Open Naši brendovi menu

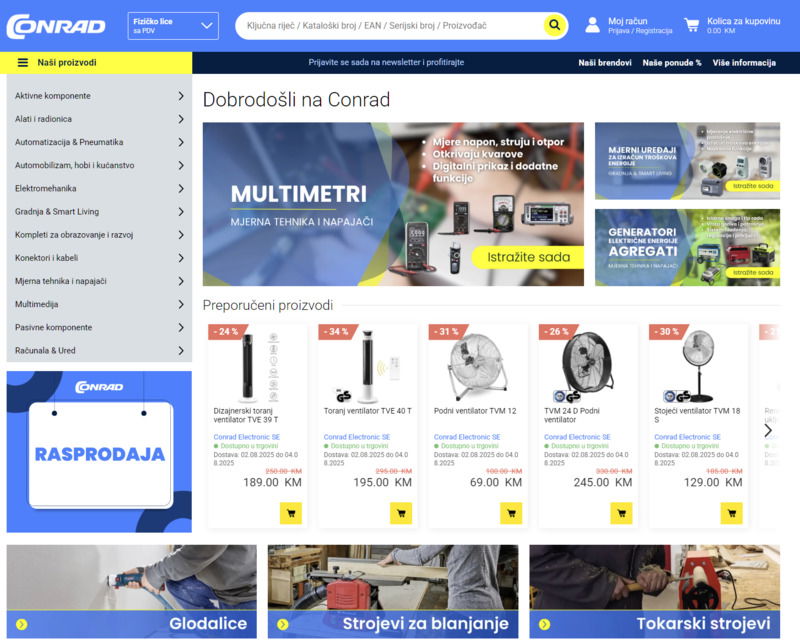click(605, 63)
